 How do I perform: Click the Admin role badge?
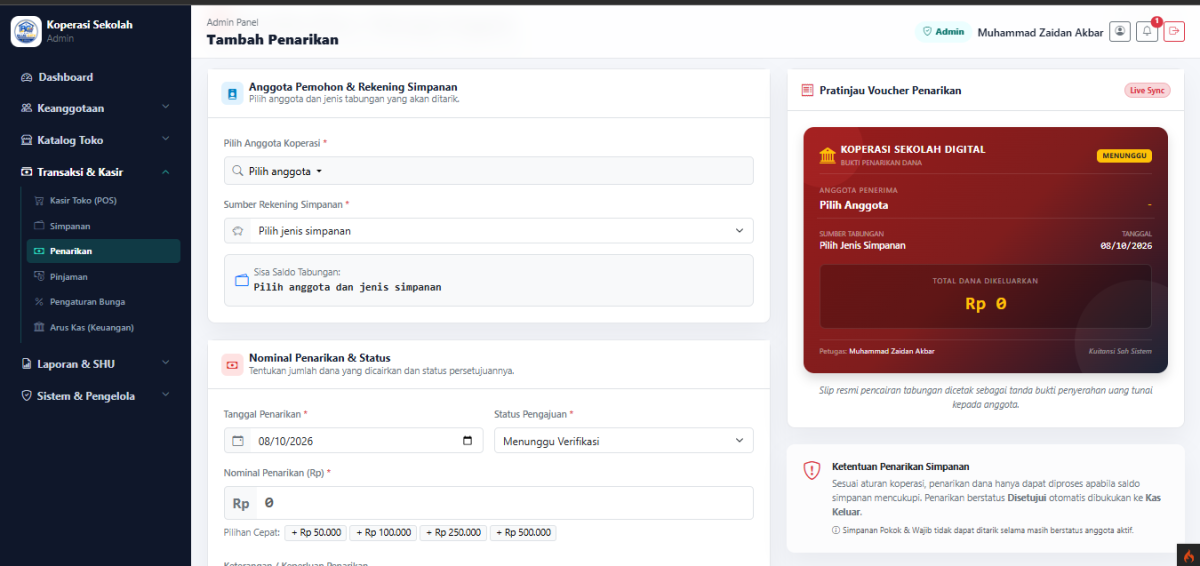click(x=943, y=32)
